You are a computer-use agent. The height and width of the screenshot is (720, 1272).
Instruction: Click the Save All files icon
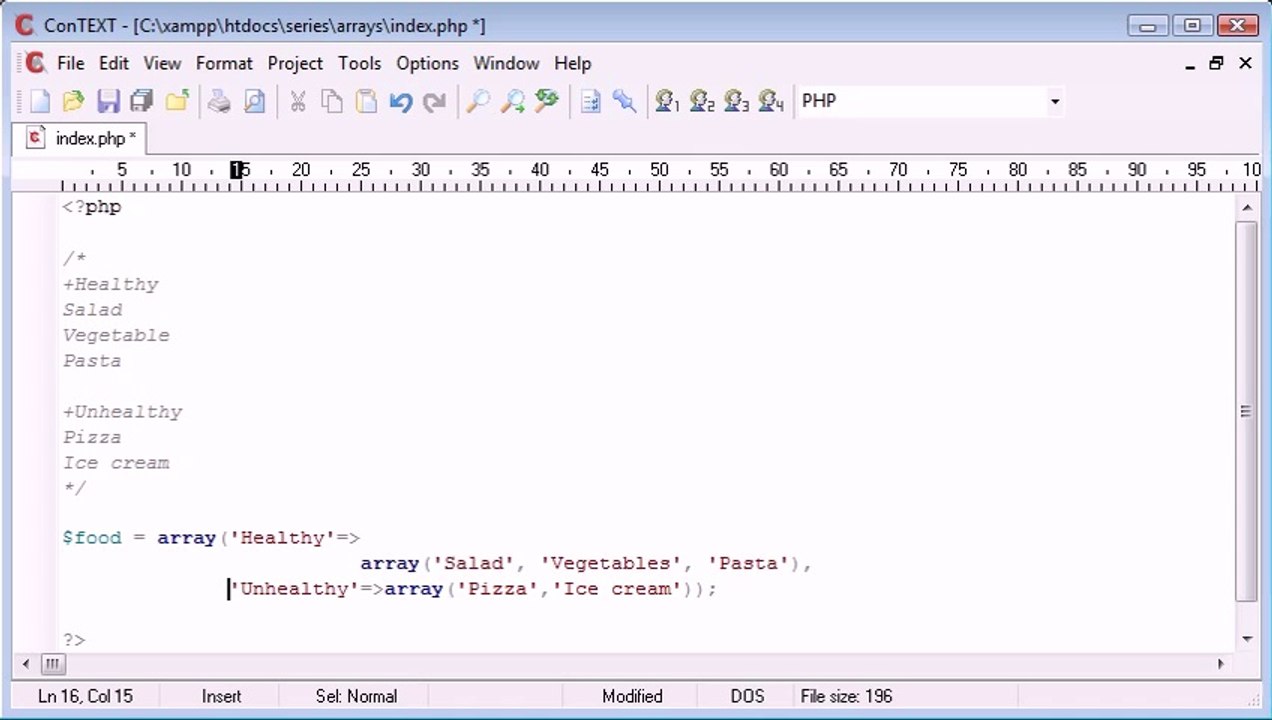point(141,101)
